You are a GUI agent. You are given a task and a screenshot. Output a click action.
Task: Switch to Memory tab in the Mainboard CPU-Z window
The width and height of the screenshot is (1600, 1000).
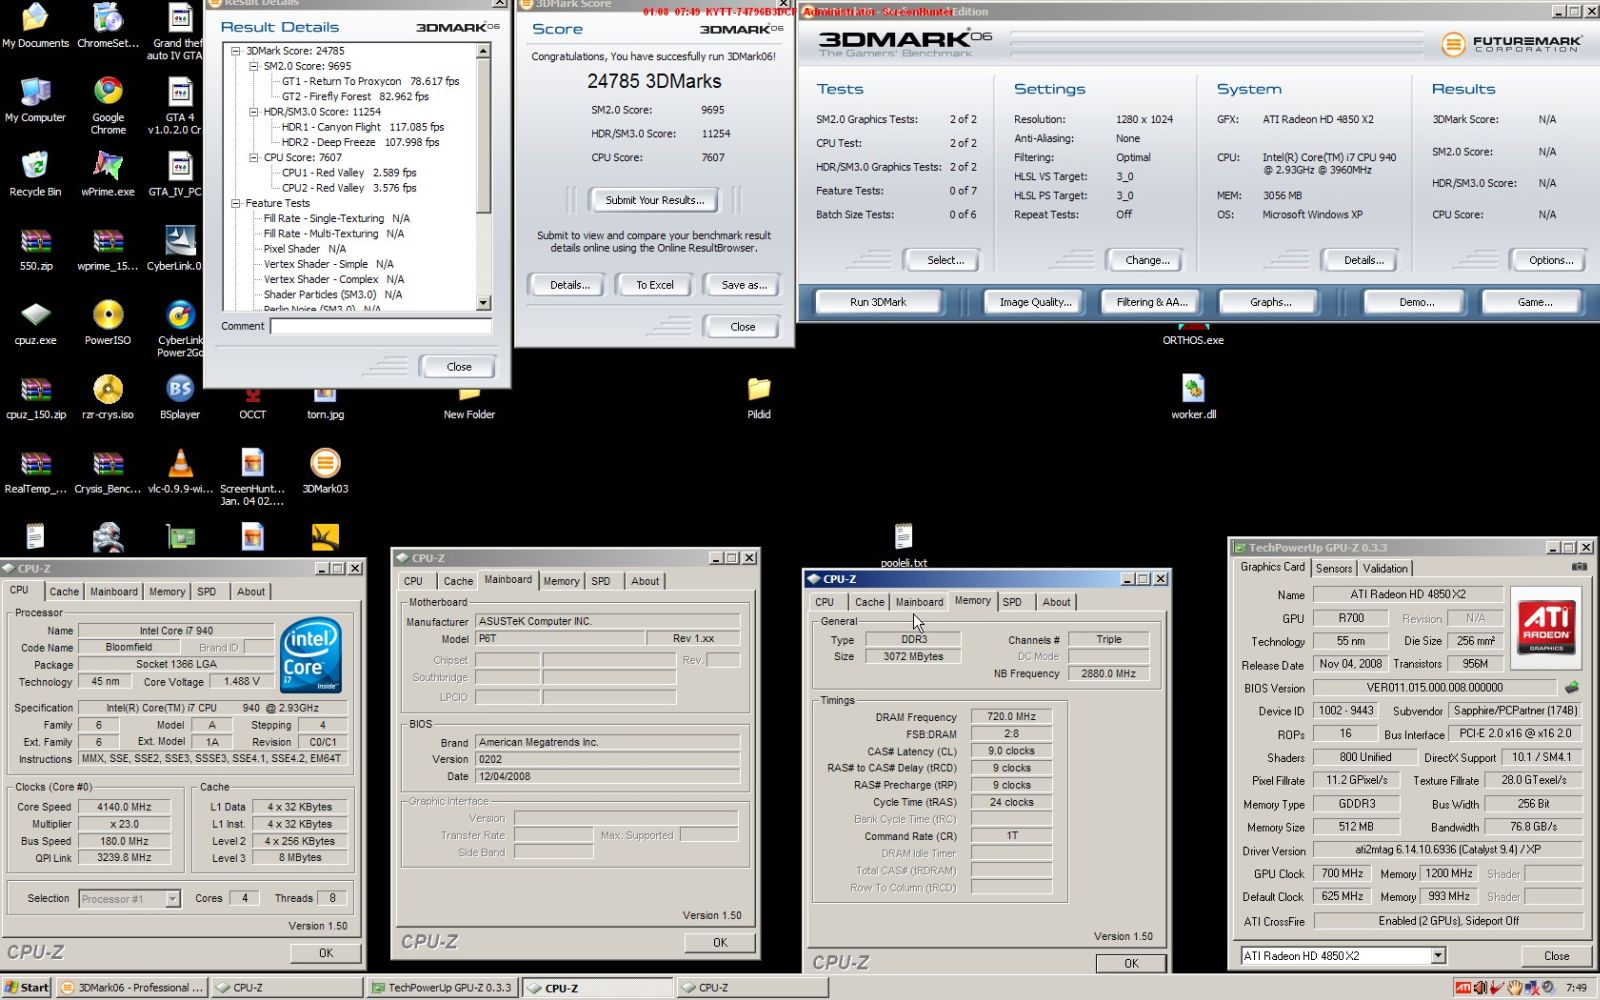tap(561, 581)
